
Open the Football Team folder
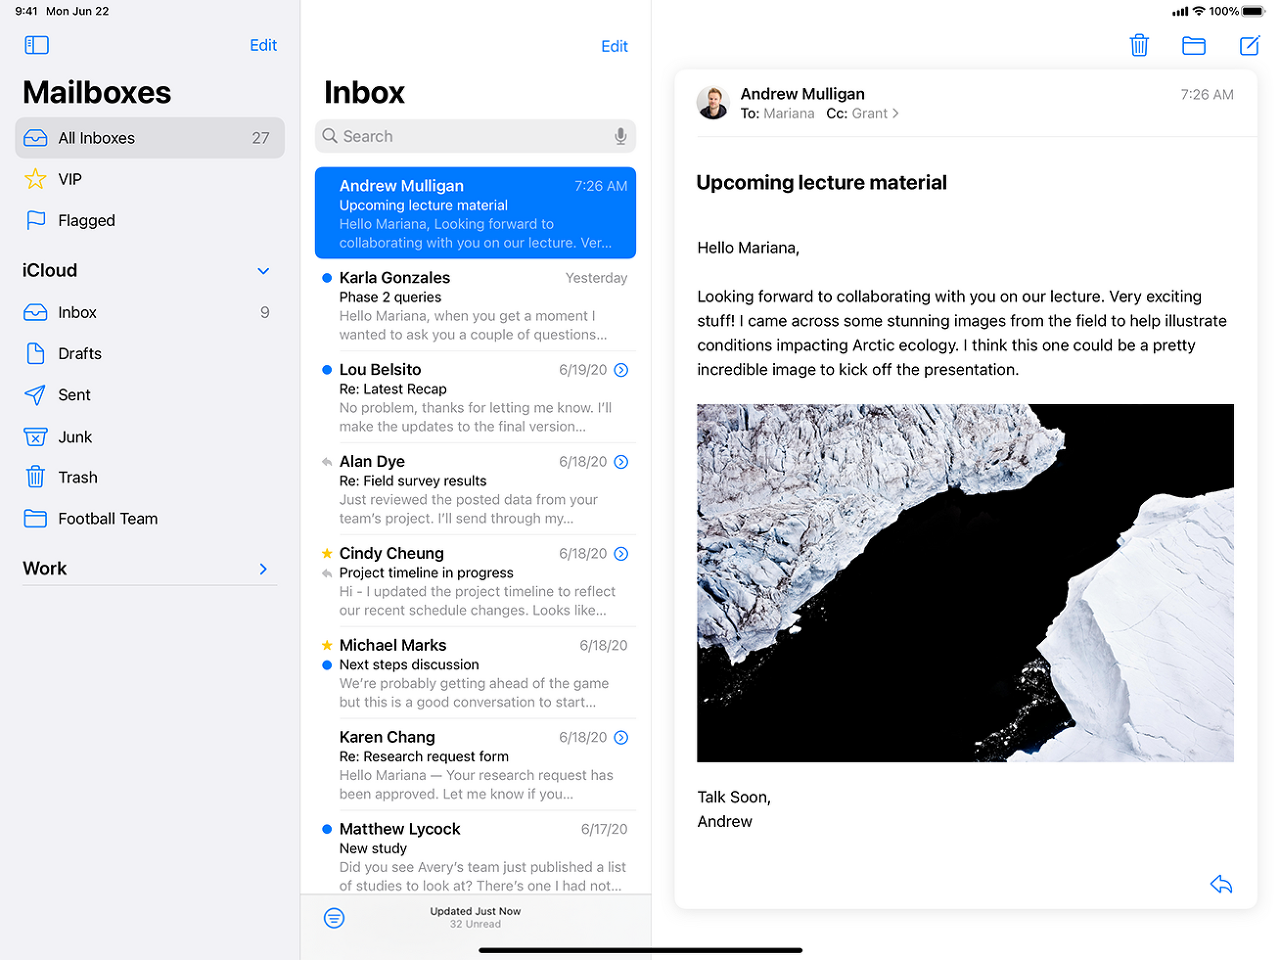(x=150, y=518)
